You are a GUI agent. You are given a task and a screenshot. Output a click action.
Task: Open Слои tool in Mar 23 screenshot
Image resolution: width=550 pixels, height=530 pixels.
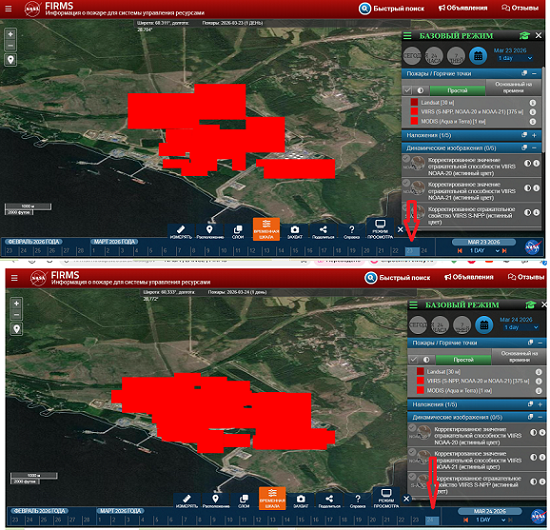click(x=238, y=232)
